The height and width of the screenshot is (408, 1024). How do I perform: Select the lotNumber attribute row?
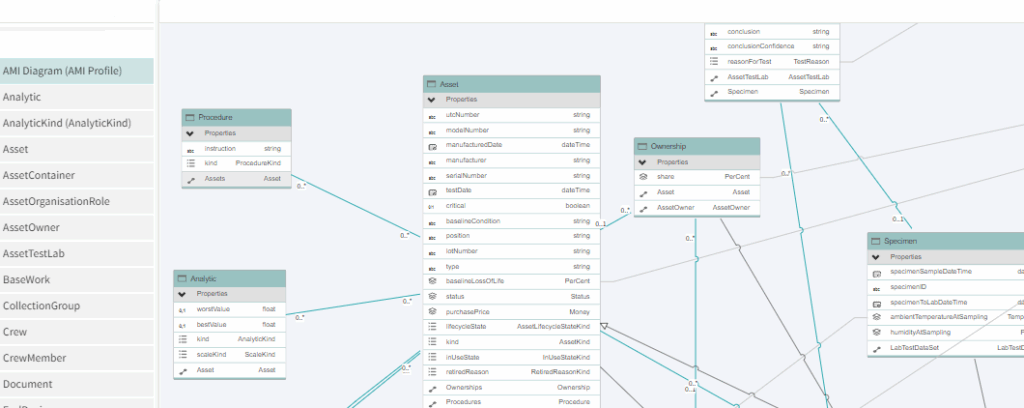click(x=511, y=251)
